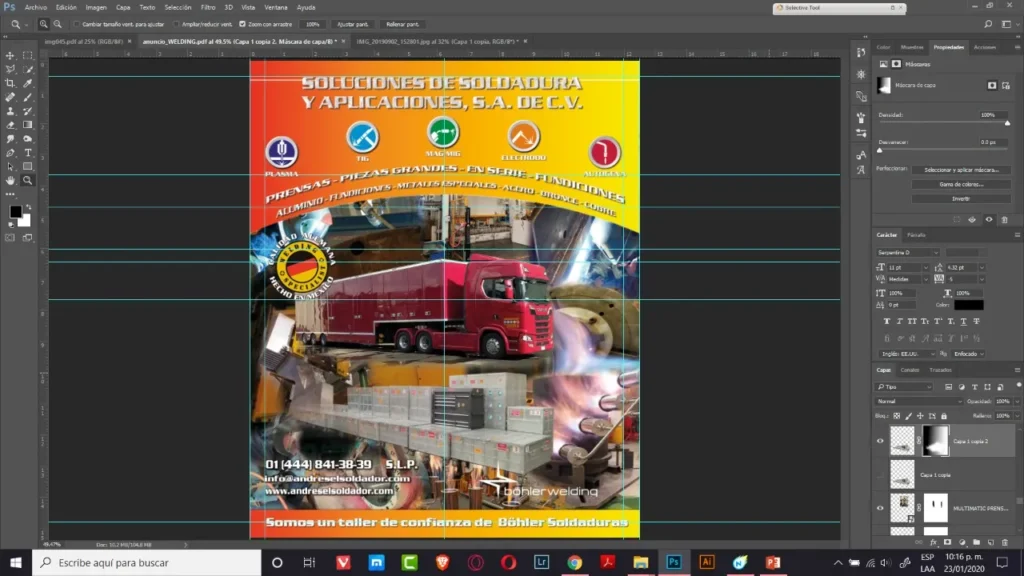This screenshot has width=1024, height=576.
Task: Select the Gradient tool
Action: point(27,125)
